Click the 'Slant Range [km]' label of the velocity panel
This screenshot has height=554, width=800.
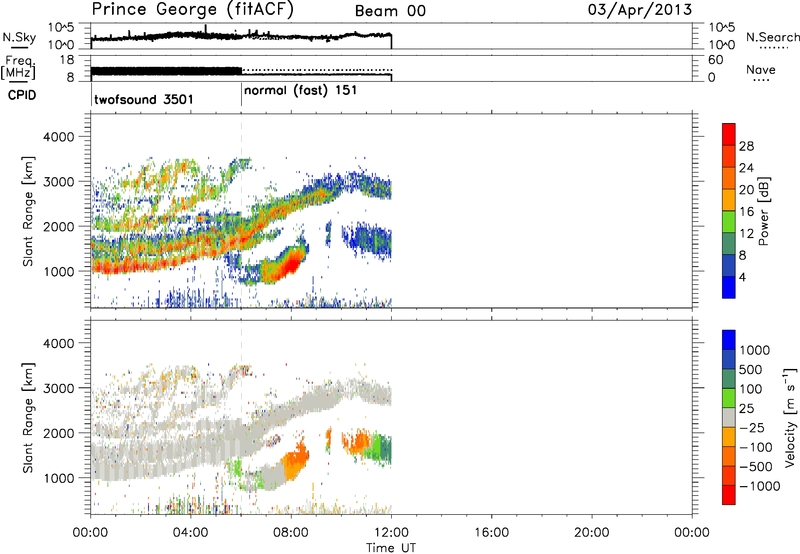click(x=27, y=417)
